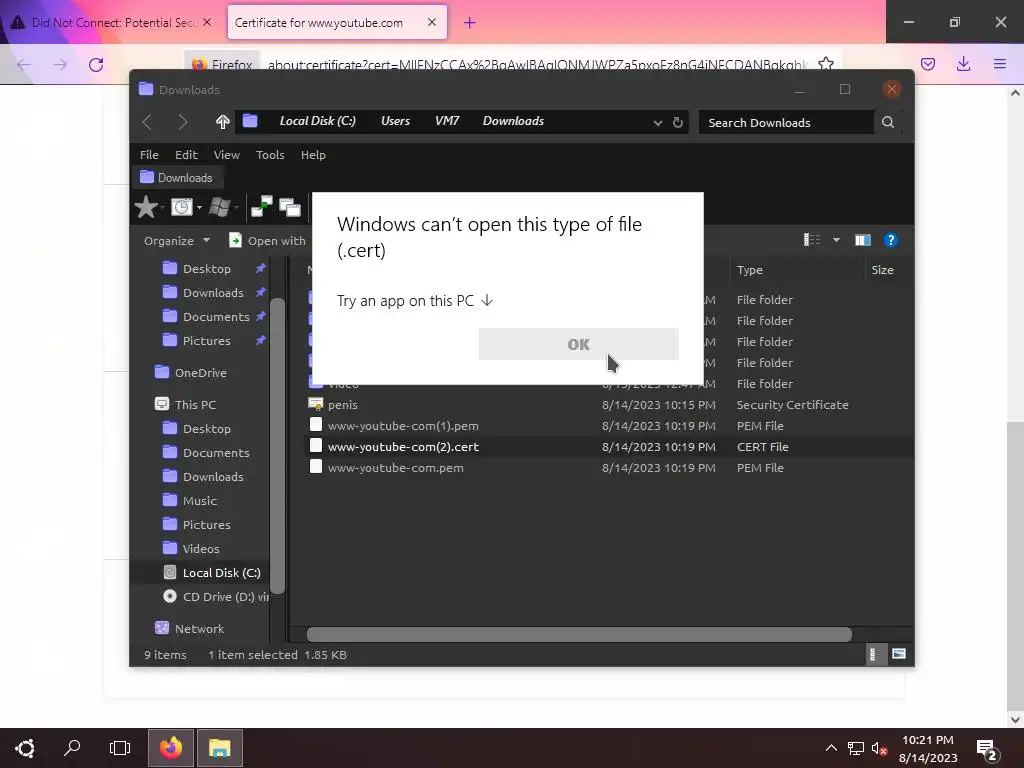This screenshot has height=768, width=1024.
Task: Click the cascade windows toolbar icon
Action: (290, 207)
